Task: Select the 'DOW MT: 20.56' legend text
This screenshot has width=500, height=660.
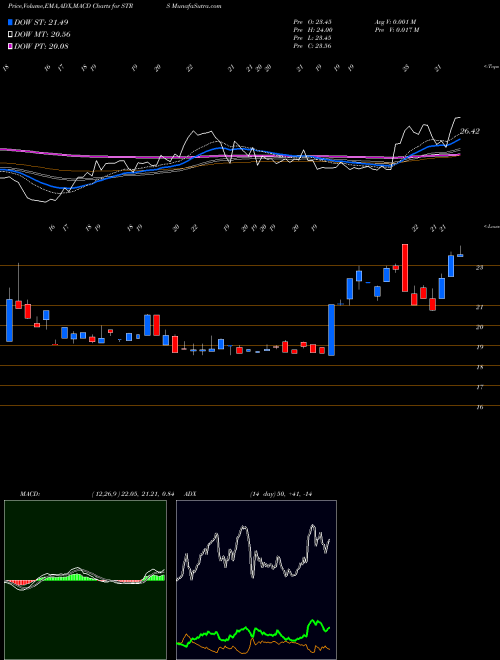Action: point(43,35)
